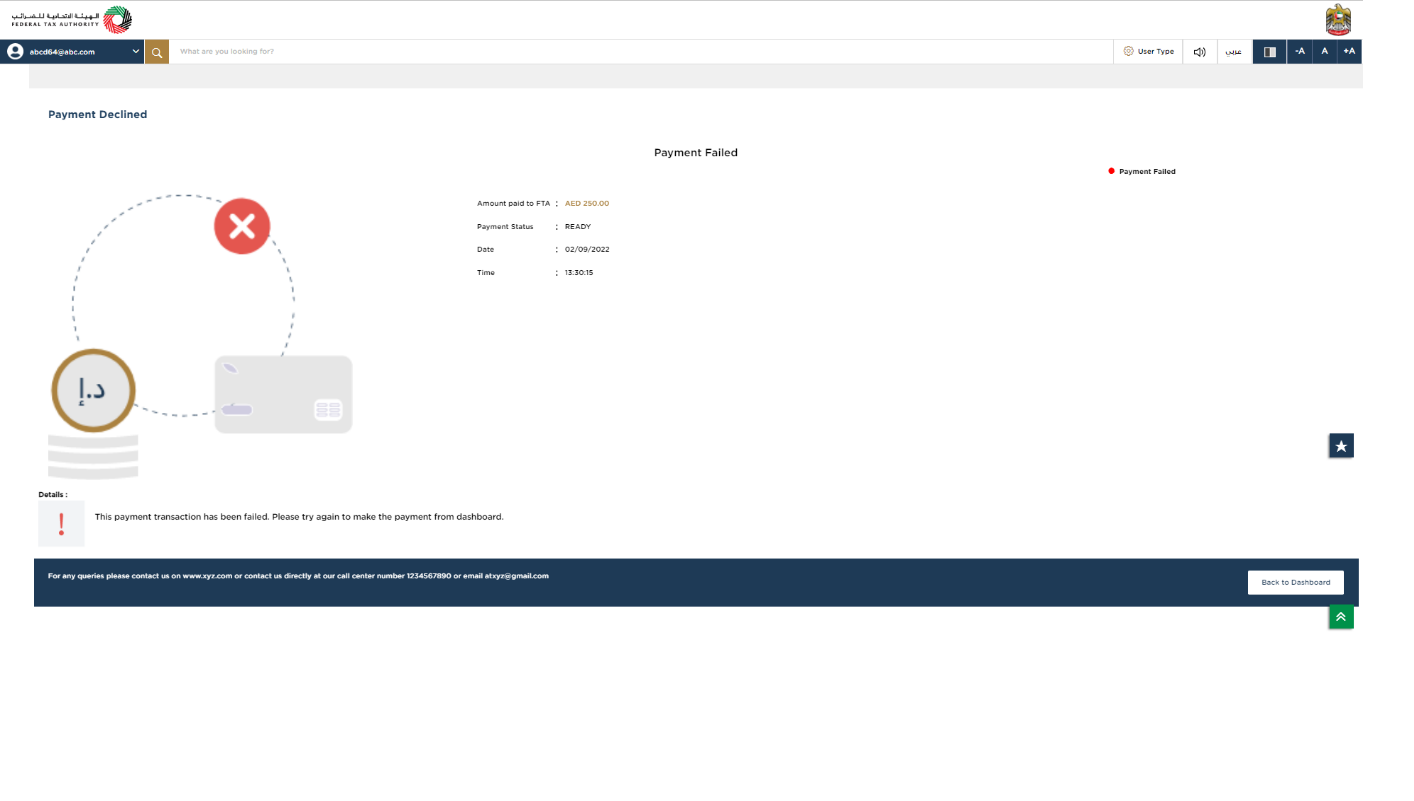This screenshot has width=1414, height=801.
Task: Click the 'Payment Declined' heading
Action: point(98,115)
